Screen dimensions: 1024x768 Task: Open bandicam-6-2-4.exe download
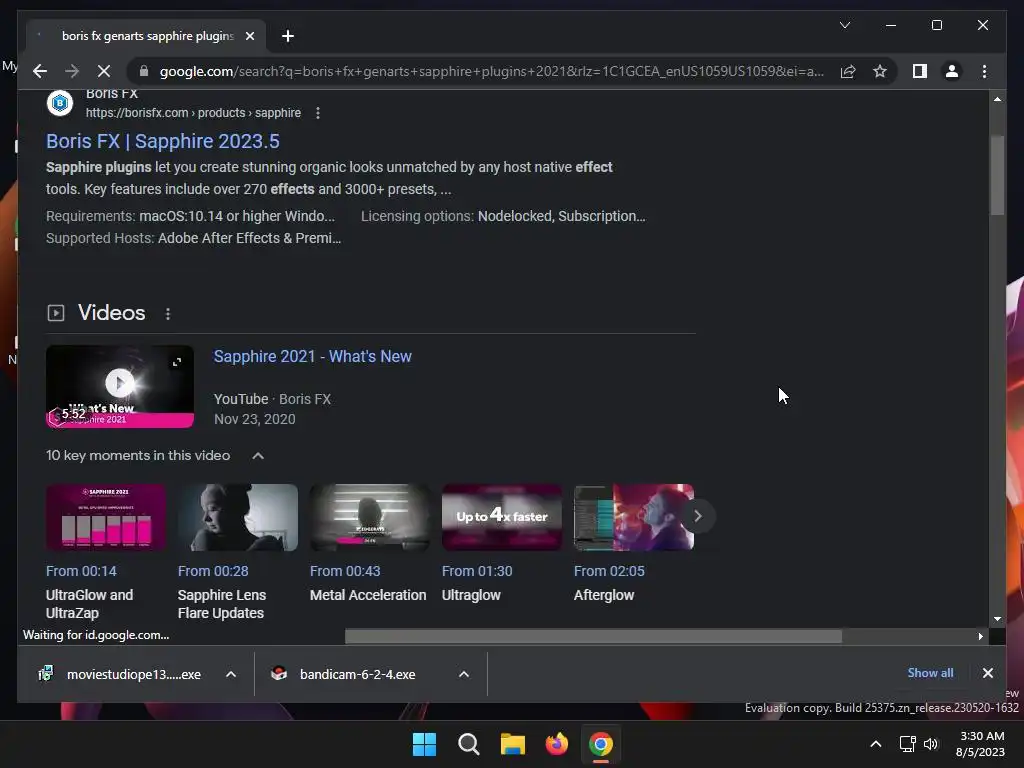(x=357, y=674)
